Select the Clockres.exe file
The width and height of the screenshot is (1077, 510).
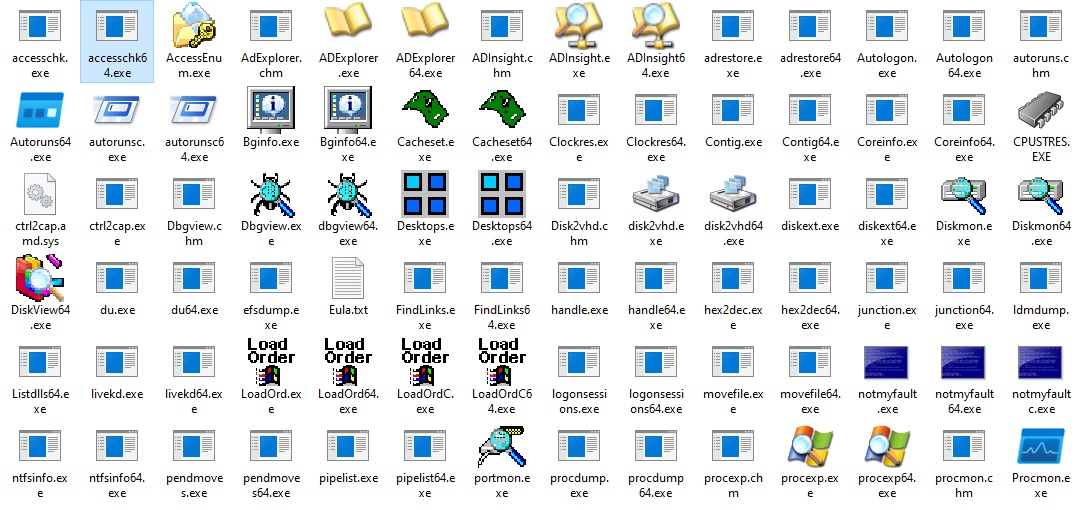point(579,126)
